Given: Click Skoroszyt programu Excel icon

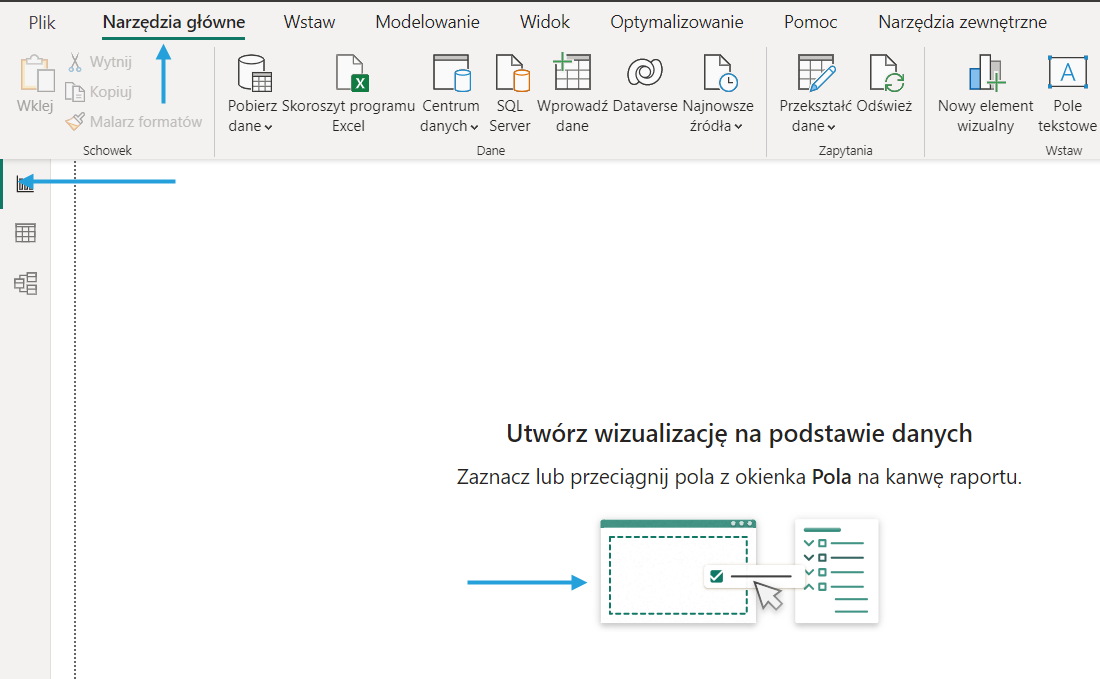Looking at the screenshot, I should pyautogui.click(x=348, y=74).
